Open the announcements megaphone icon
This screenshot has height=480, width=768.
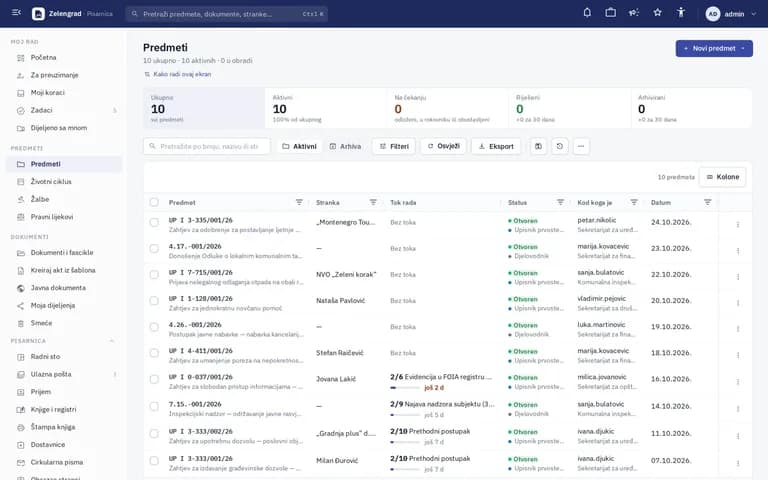point(634,13)
